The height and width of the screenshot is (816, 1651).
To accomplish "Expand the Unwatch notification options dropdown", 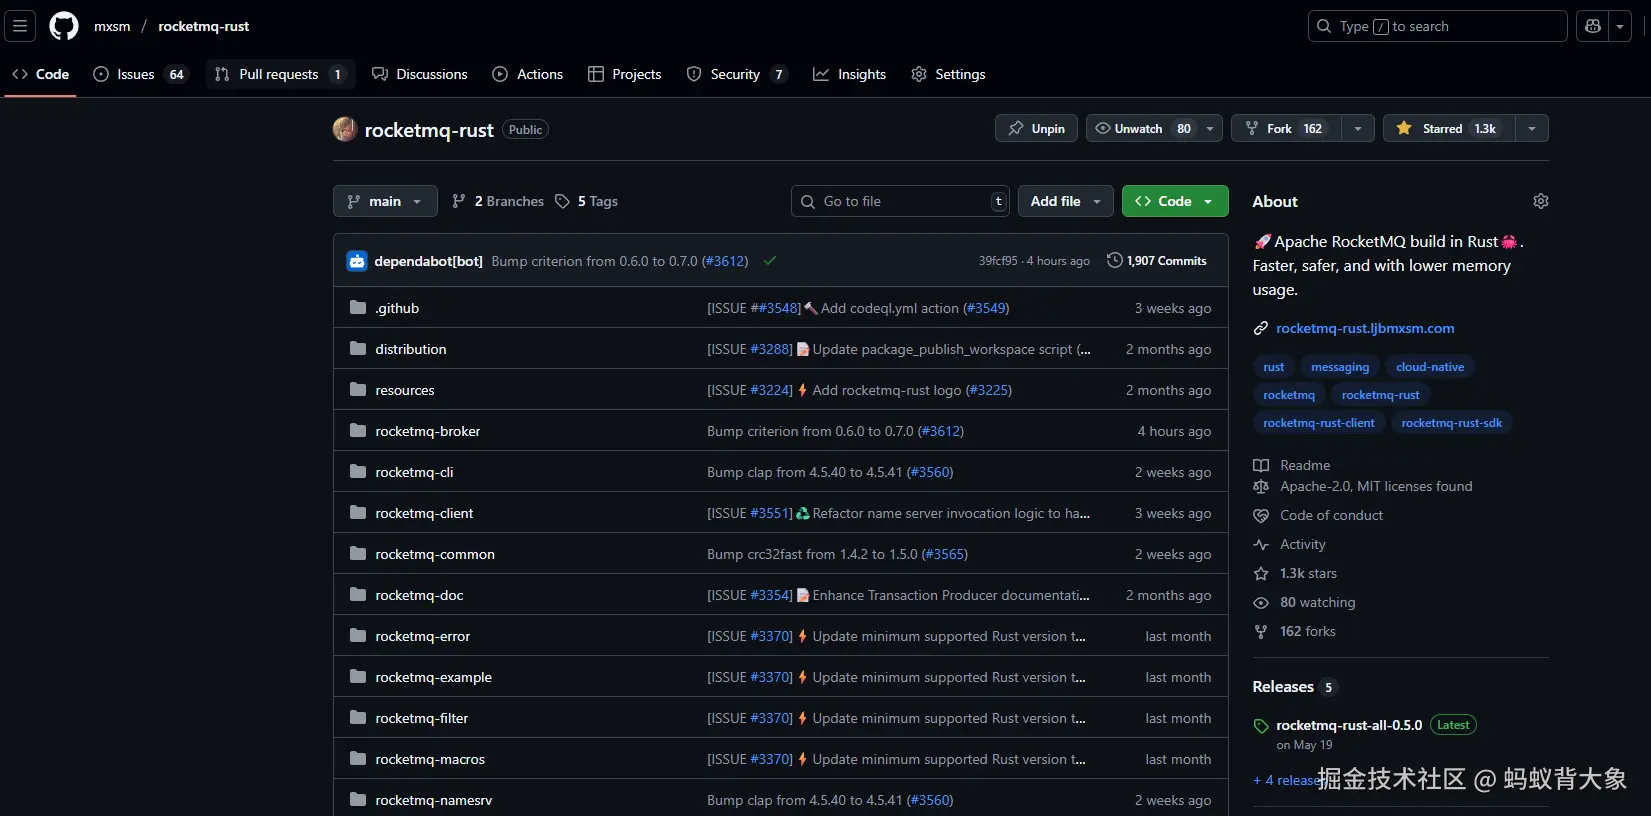I will click(x=1210, y=128).
